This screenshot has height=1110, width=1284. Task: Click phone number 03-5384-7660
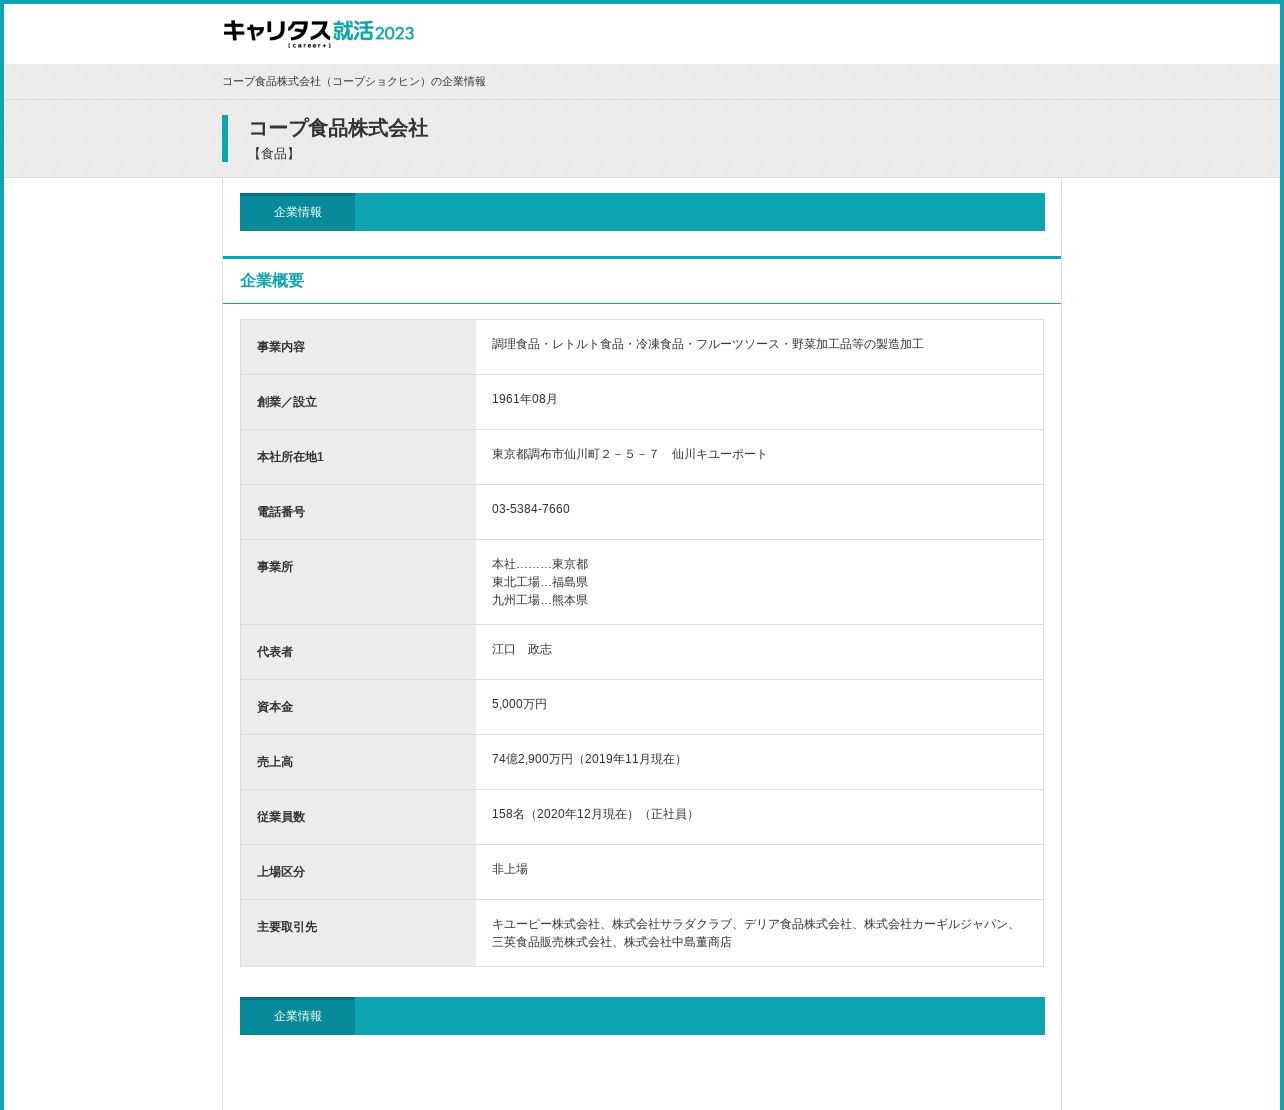coord(531,509)
